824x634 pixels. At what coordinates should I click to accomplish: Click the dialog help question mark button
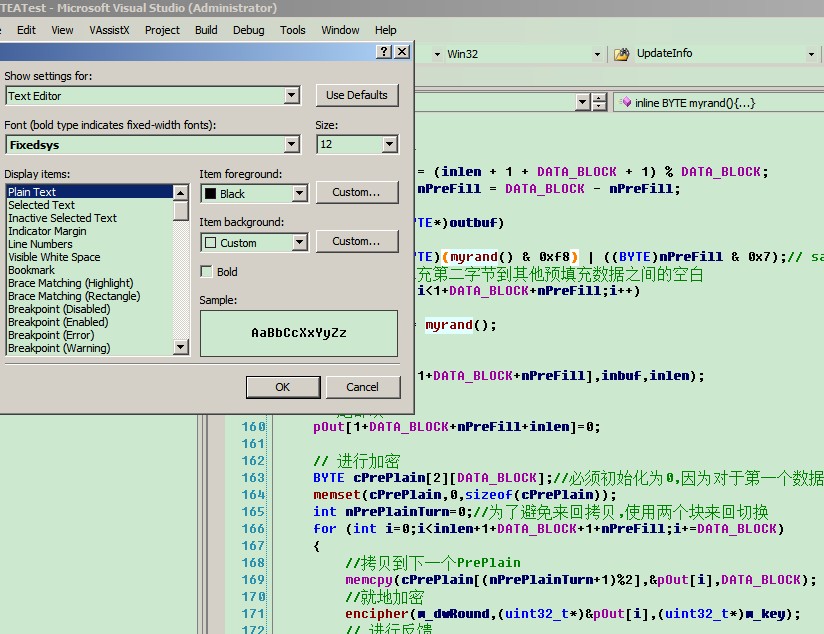(x=384, y=52)
